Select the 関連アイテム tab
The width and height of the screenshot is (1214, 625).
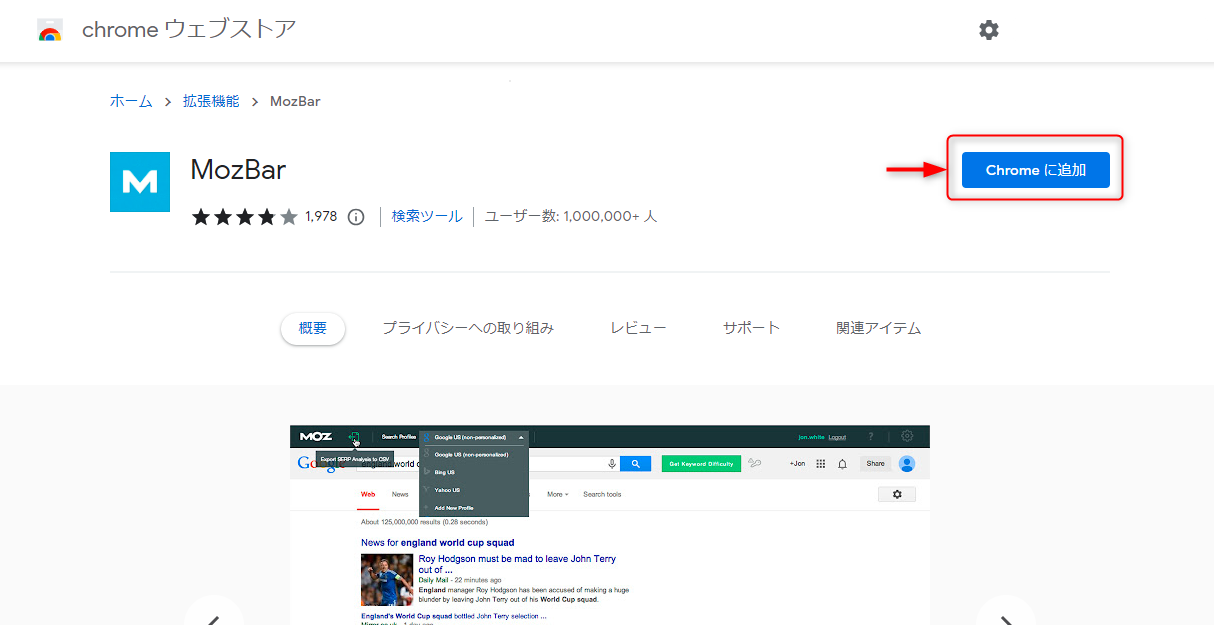point(879,326)
